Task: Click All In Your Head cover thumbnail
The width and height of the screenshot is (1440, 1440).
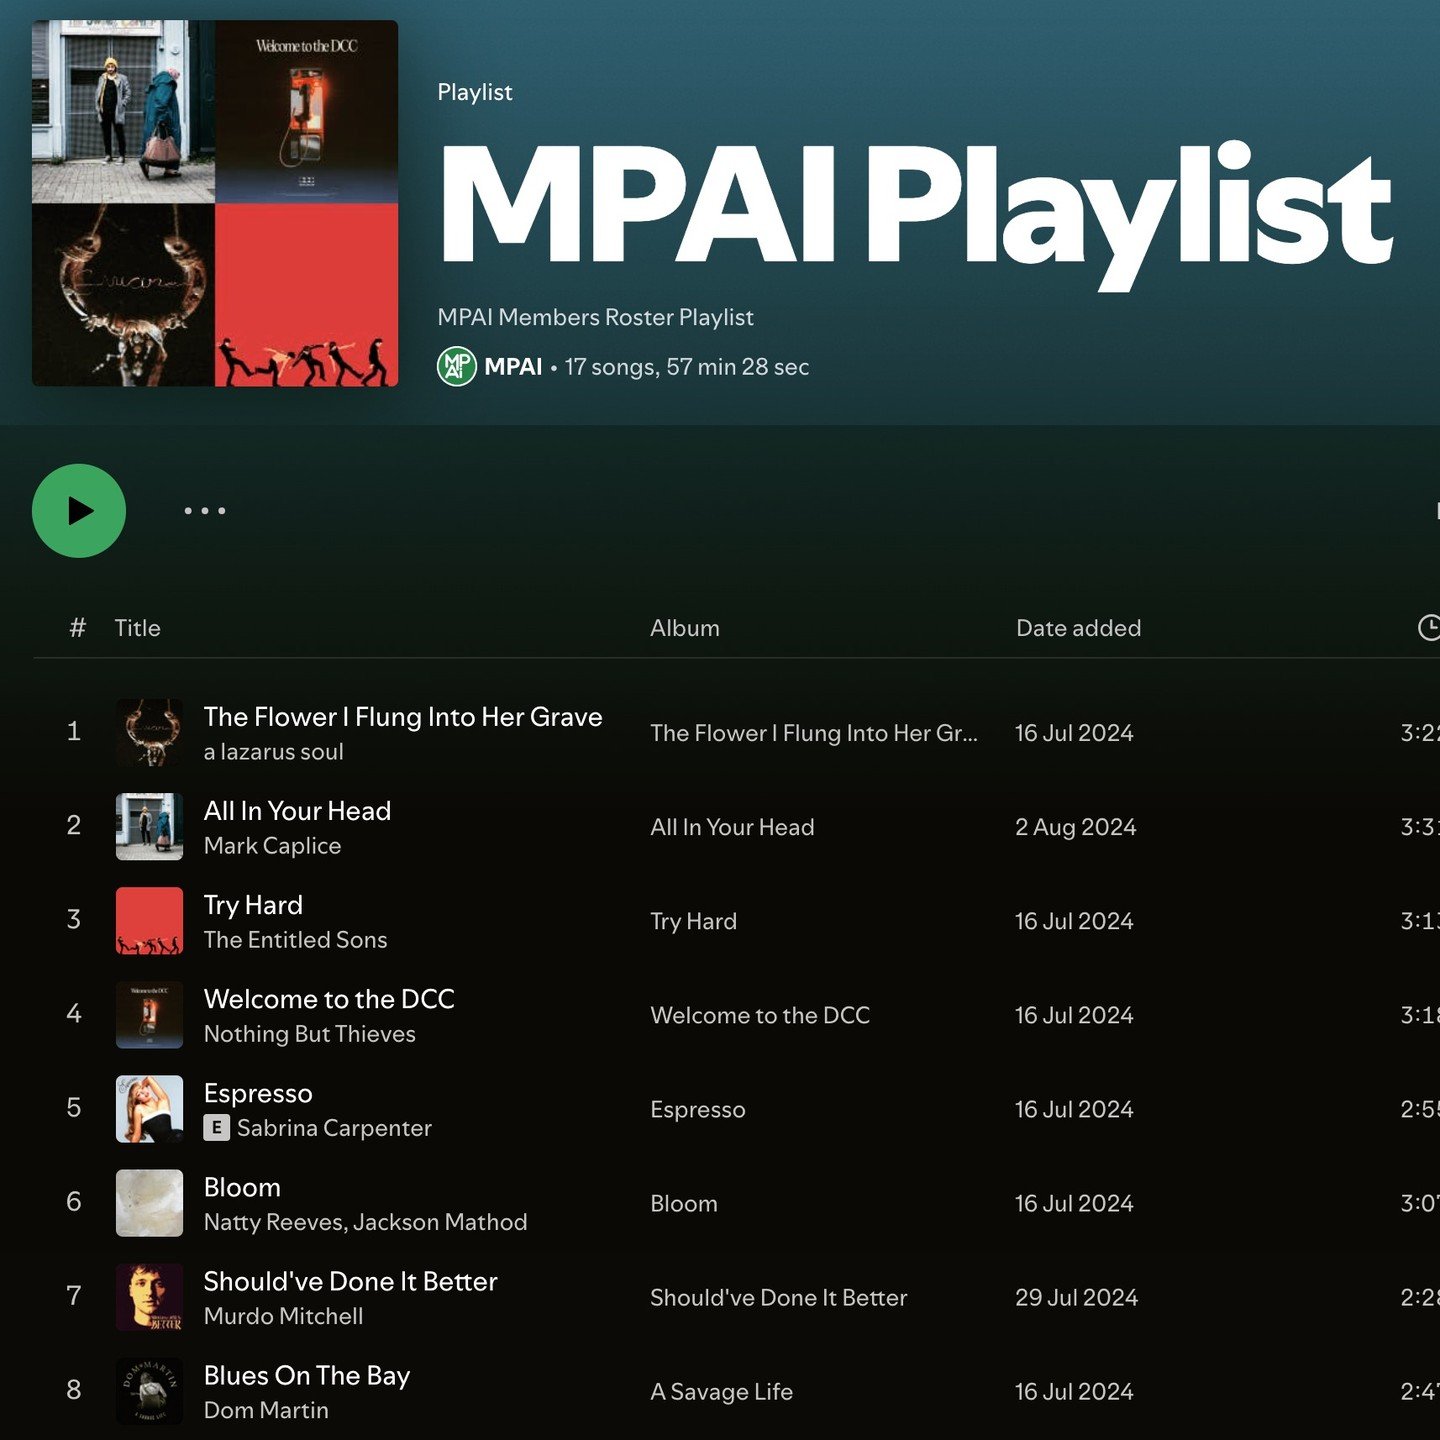Action: (x=149, y=826)
